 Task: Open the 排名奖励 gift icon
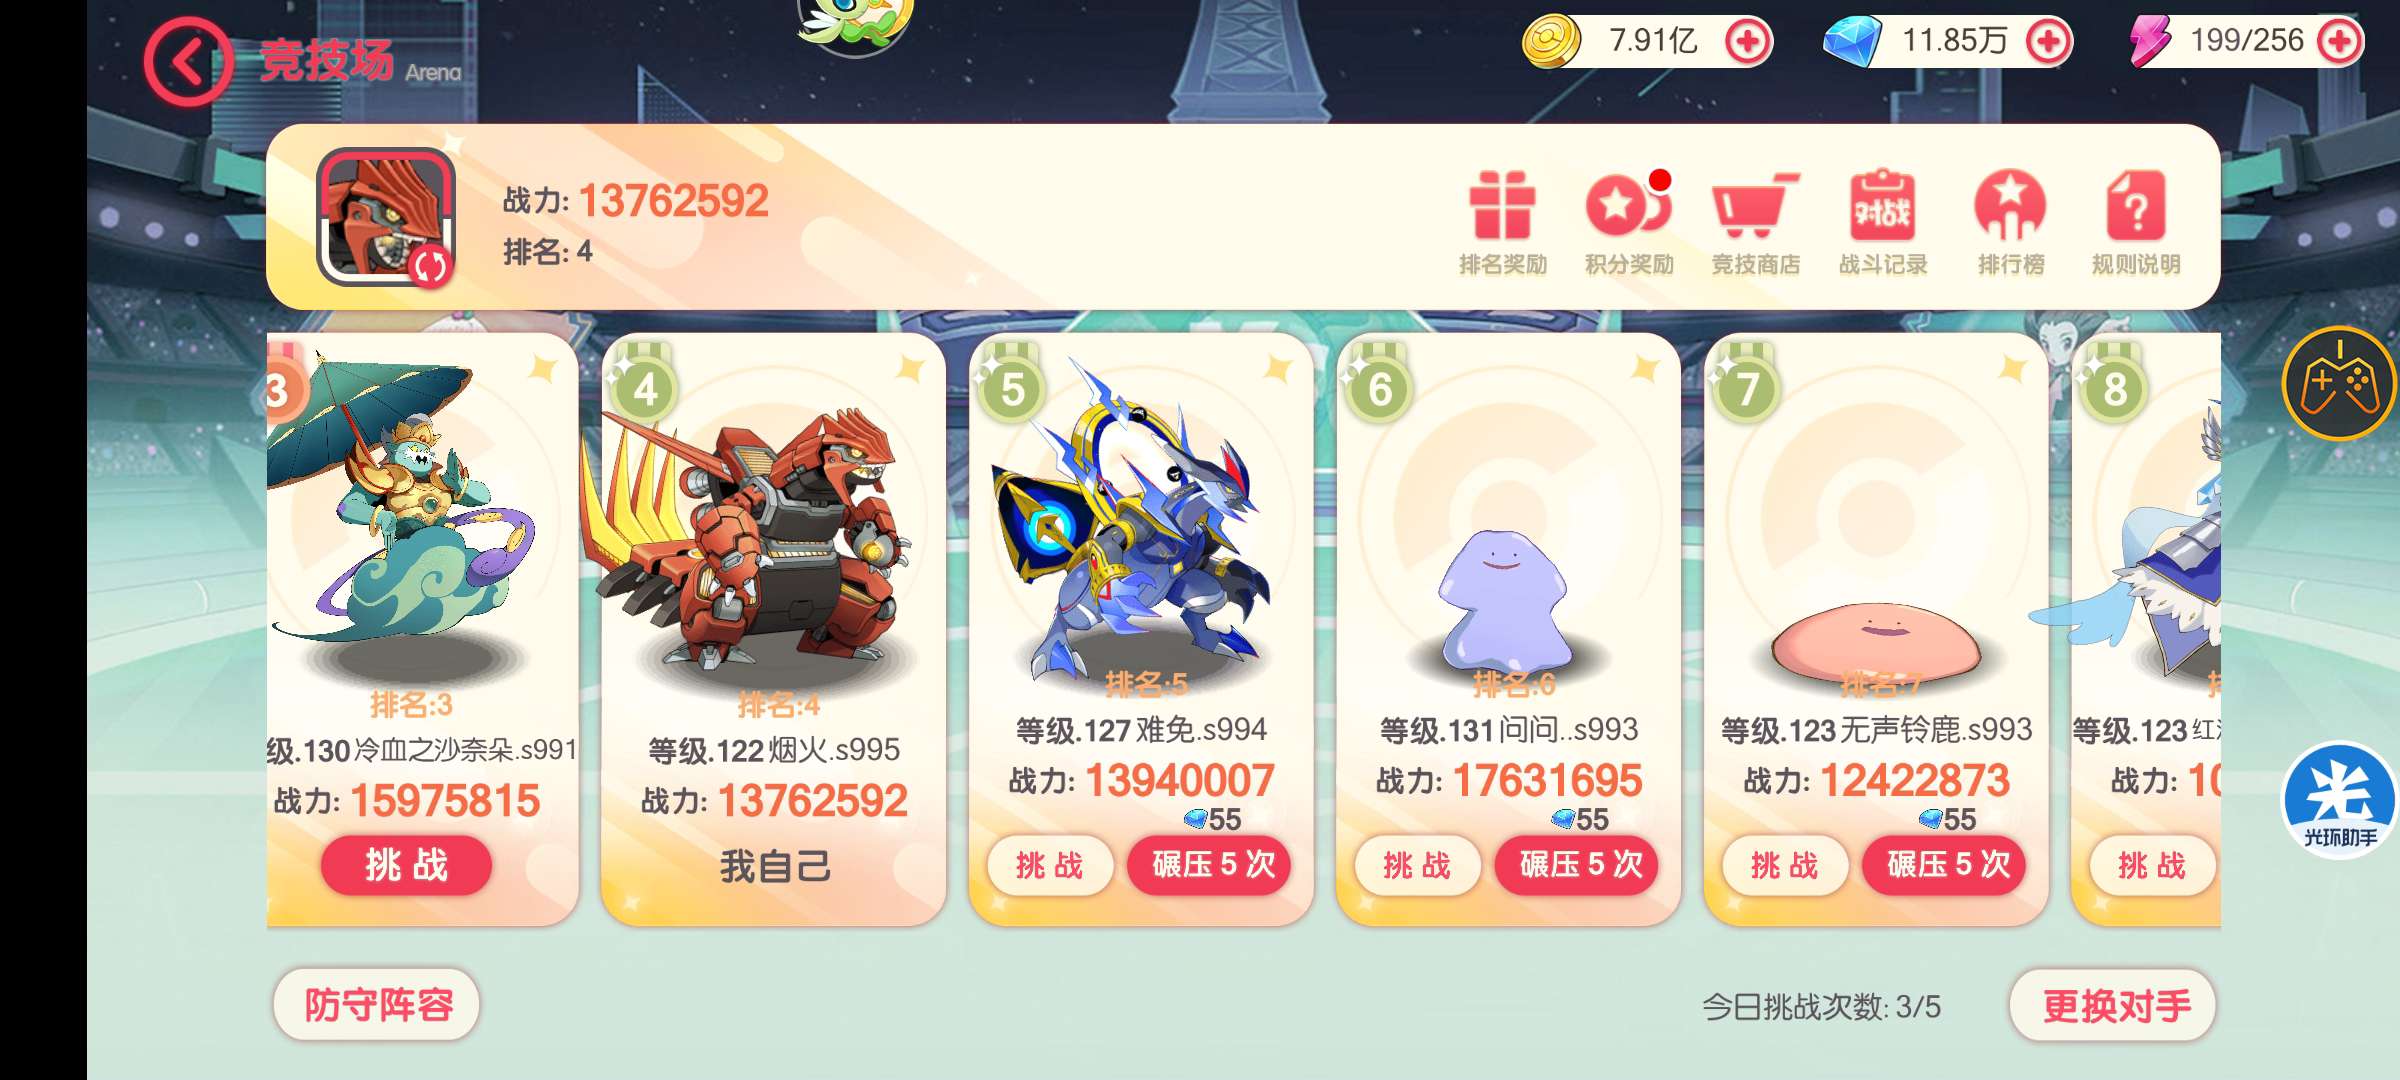pyautogui.click(x=1502, y=222)
